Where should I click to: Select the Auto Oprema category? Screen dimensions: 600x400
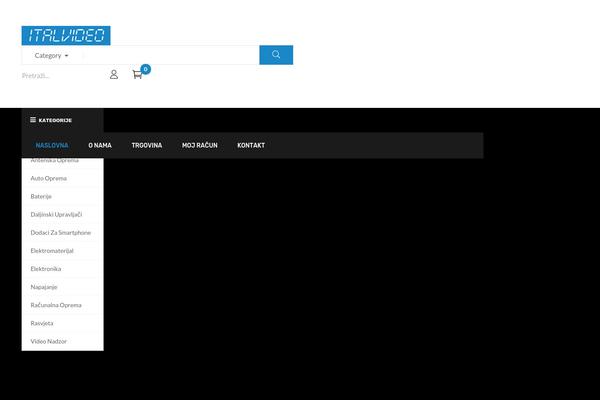49,178
